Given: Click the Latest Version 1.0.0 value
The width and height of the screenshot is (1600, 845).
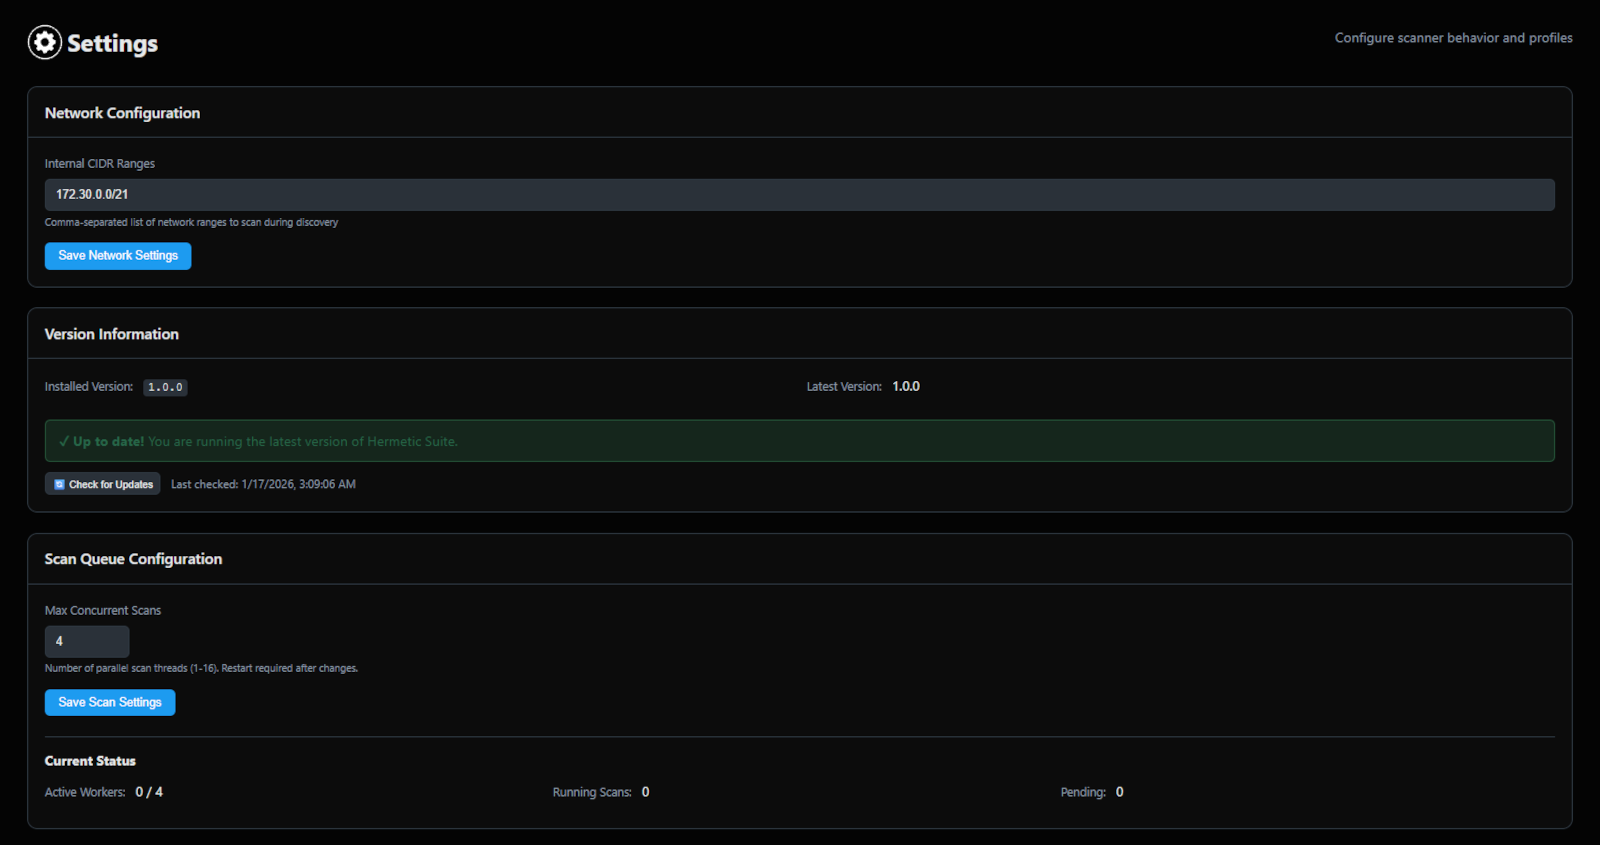Looking at the screenshot, I should pos(906,386).
